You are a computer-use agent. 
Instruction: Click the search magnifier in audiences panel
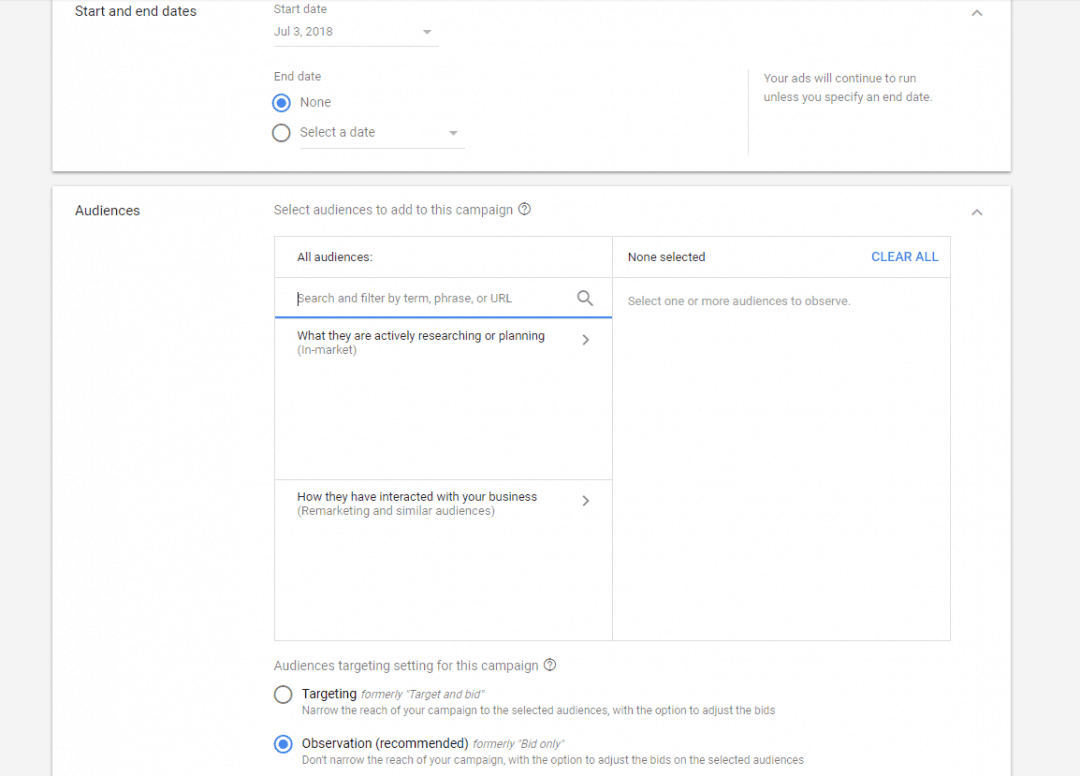[x=585, y=298]
